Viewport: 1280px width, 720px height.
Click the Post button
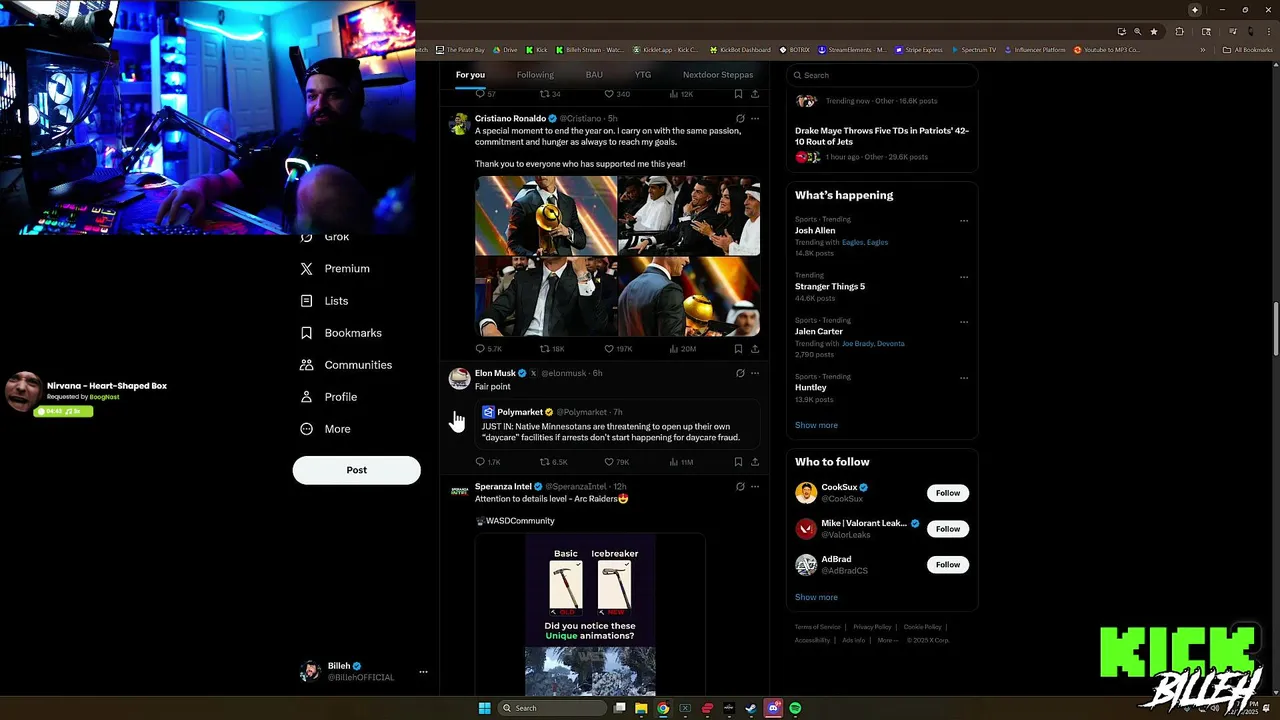click(356, 470)
